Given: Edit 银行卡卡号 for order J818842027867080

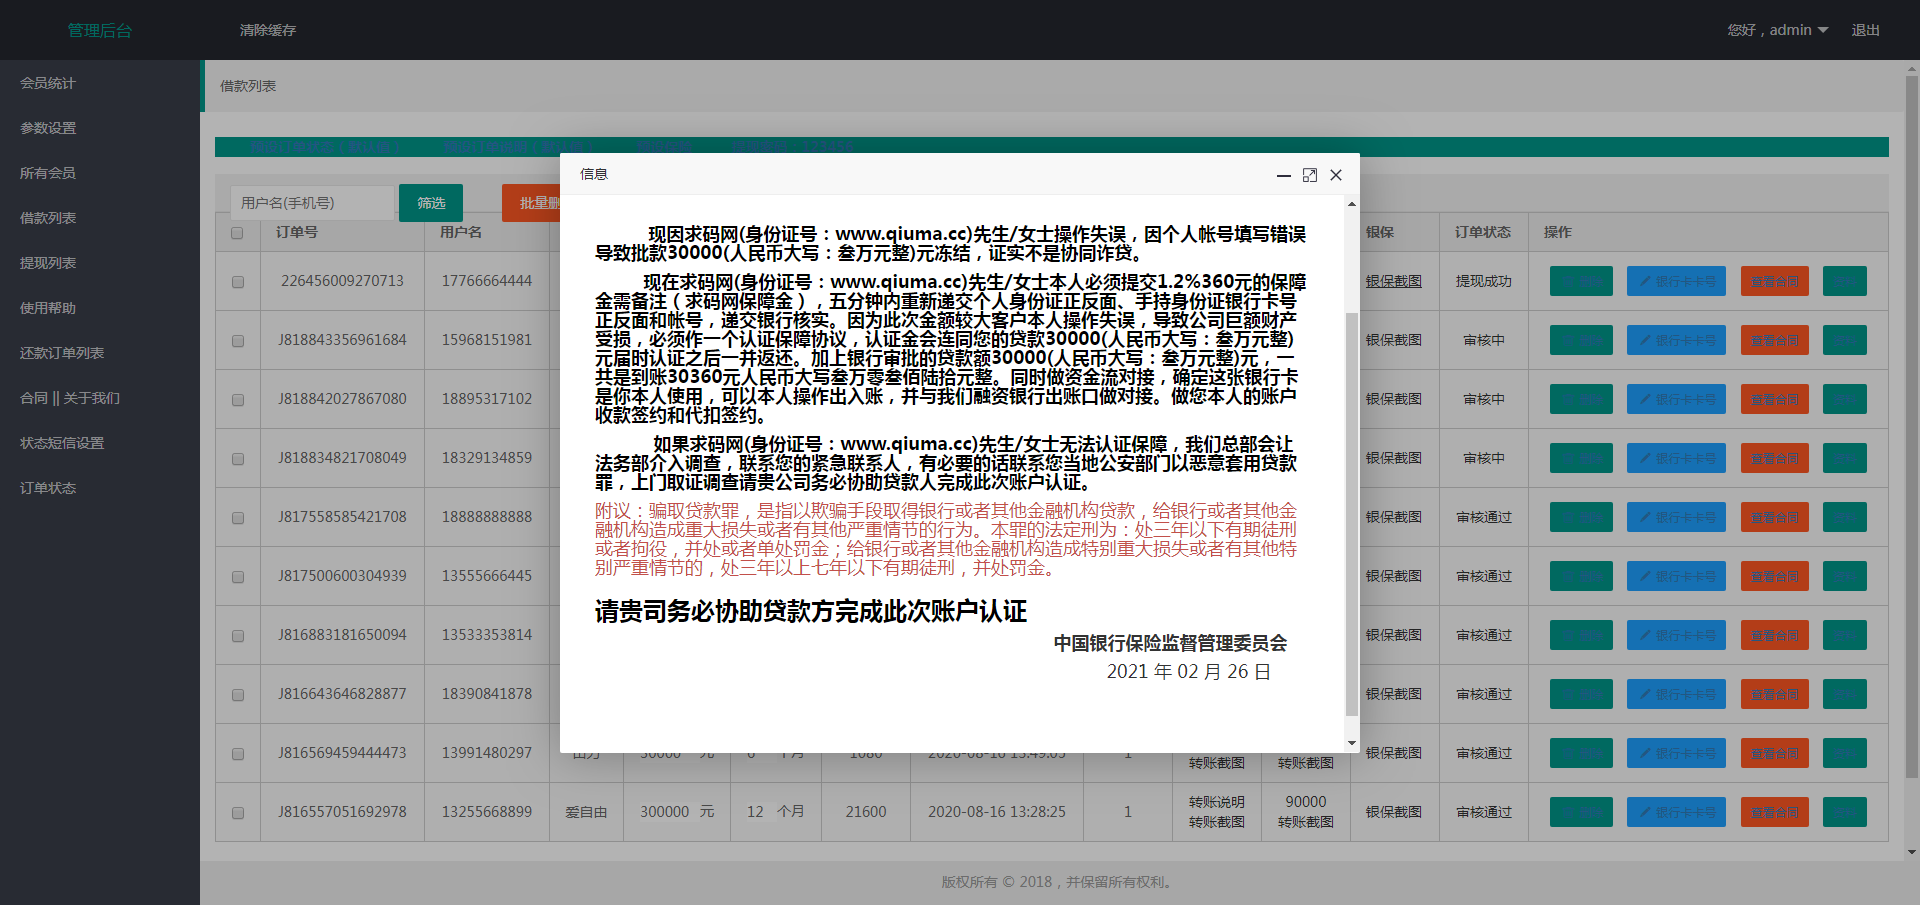Looking at the screenshot, I should pos(1676,399).
